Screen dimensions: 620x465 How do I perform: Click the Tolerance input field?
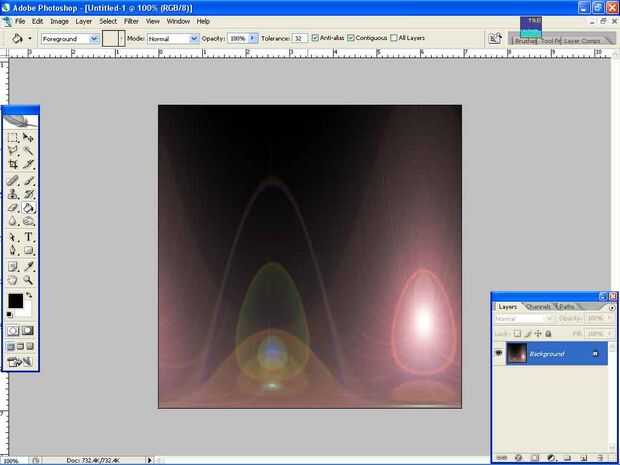coord(300,38)
